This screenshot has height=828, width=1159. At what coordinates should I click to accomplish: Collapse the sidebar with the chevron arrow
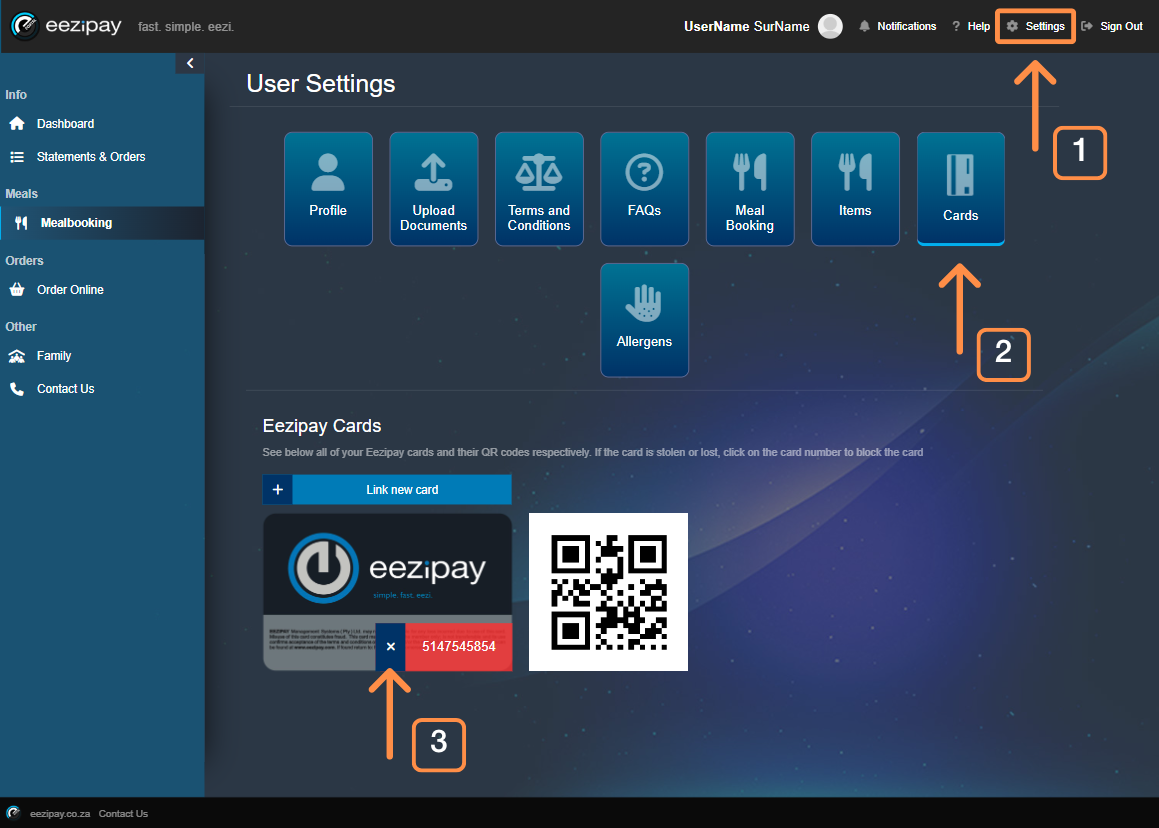pos(190,64)
